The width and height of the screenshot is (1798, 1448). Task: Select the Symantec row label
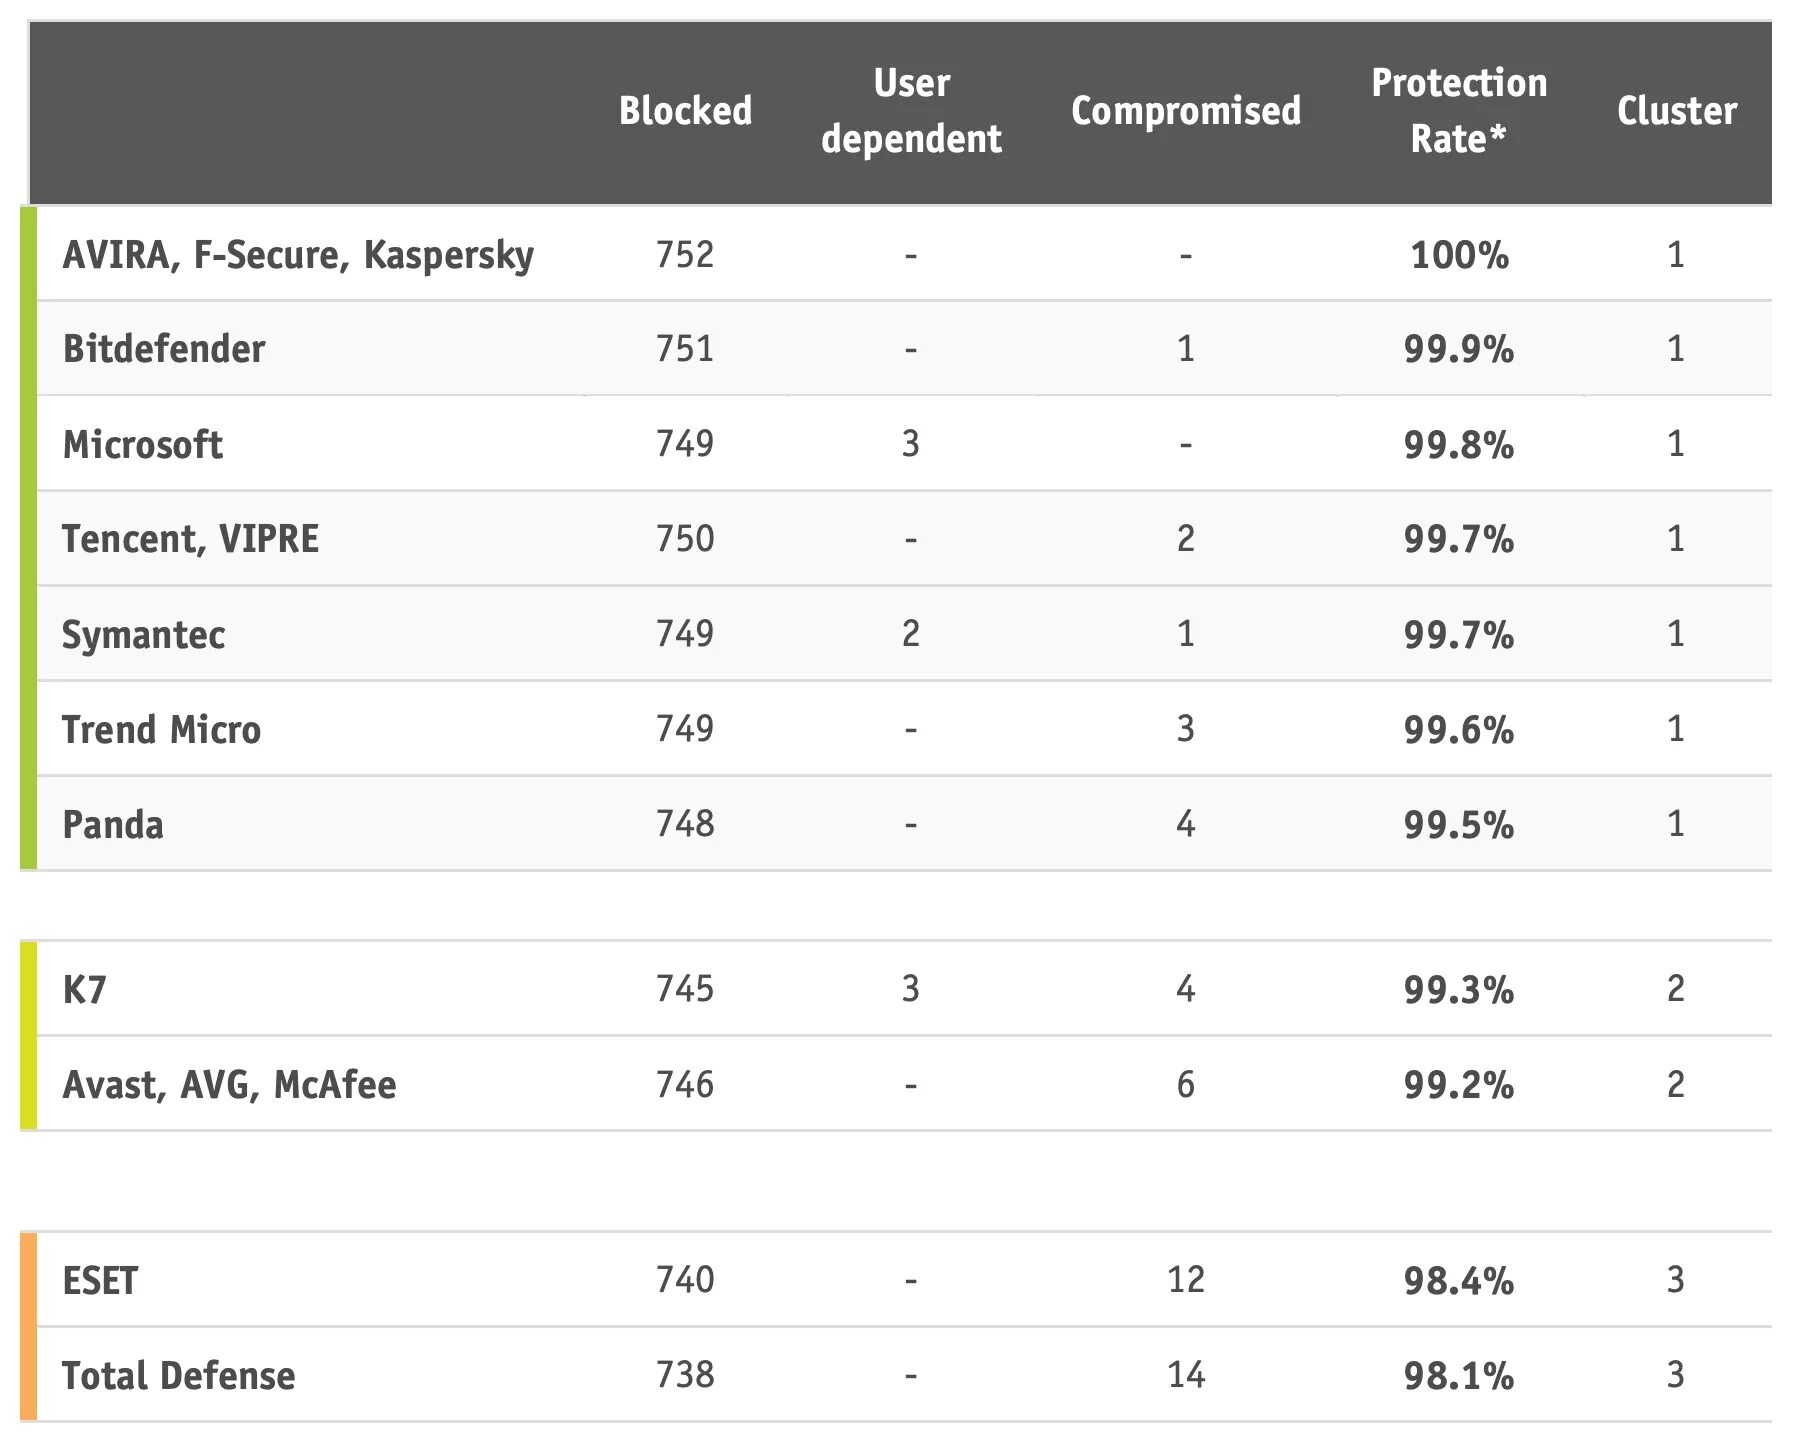[144, 634]
